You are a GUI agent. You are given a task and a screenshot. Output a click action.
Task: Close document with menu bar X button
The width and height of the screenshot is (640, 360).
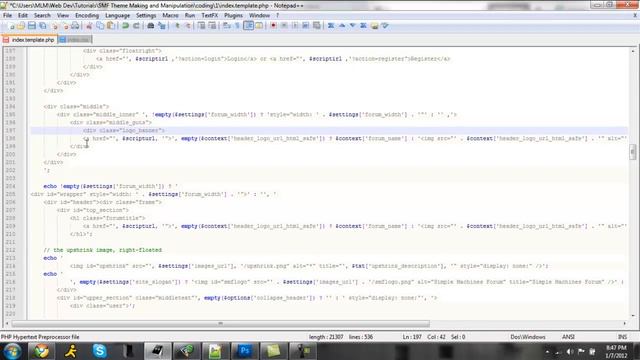(x=635, y=16)
